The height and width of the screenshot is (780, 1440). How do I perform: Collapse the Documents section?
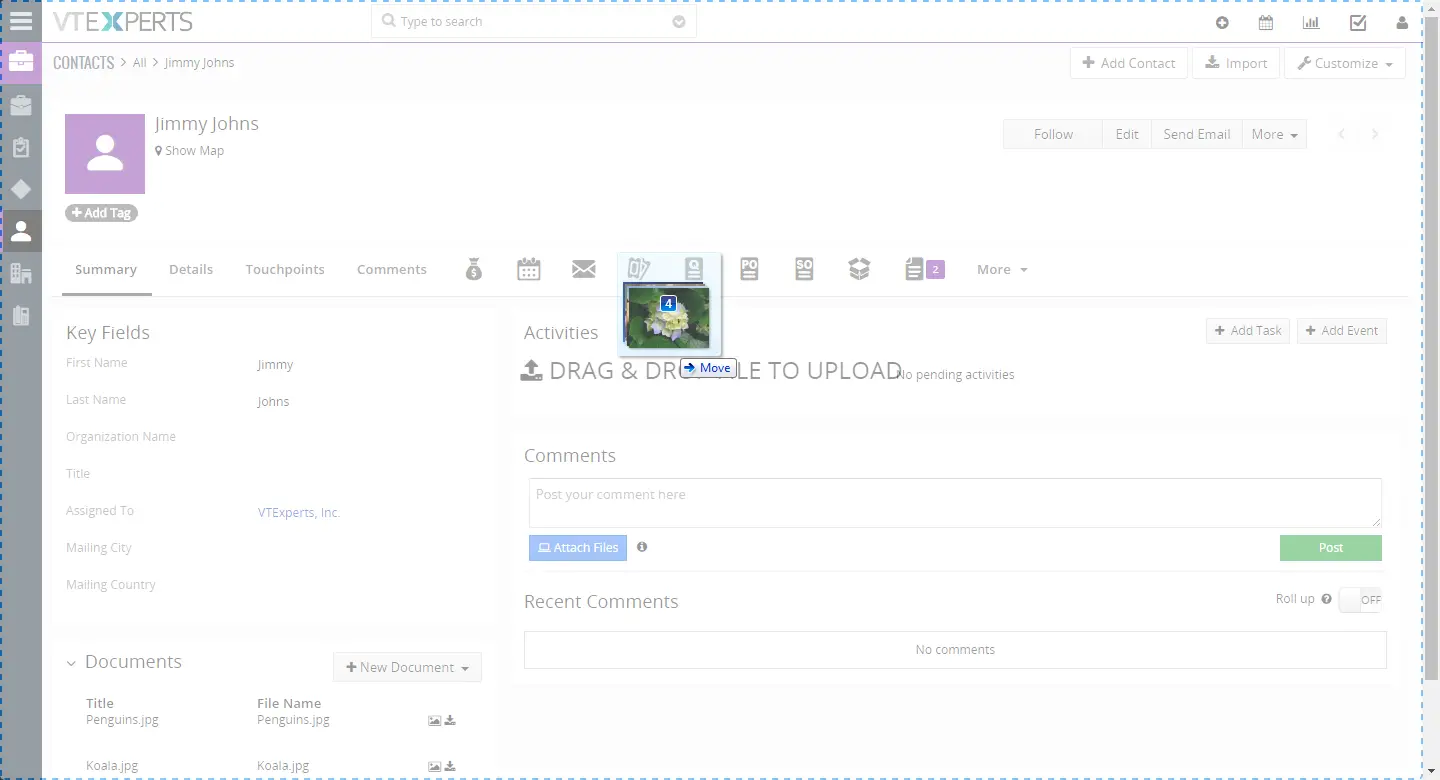[71, 663]
